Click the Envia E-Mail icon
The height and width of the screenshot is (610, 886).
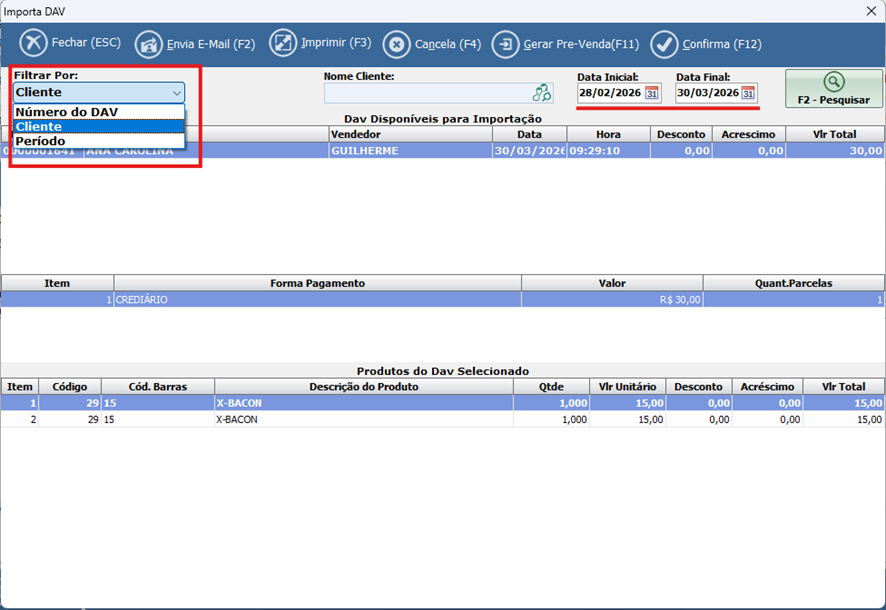pyautogui.click(x=148, y=44)
